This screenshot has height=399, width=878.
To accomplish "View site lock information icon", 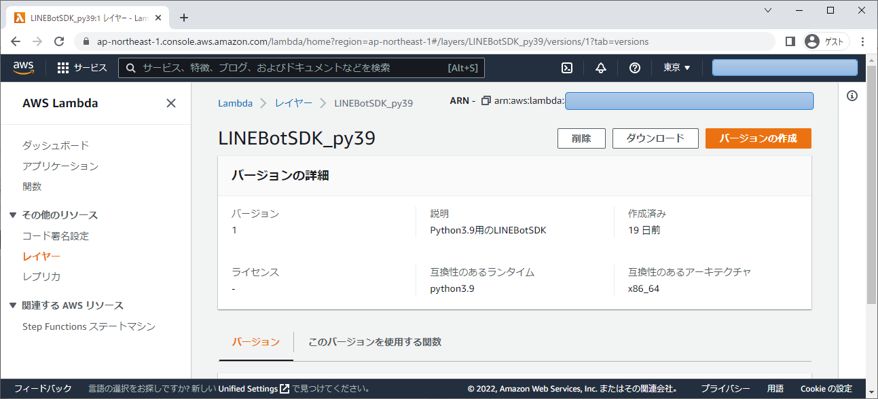I will point(86,41).
